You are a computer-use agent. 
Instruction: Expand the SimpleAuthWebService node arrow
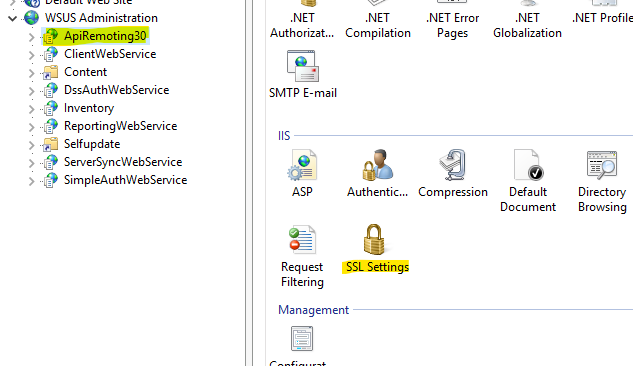(31, 181)
